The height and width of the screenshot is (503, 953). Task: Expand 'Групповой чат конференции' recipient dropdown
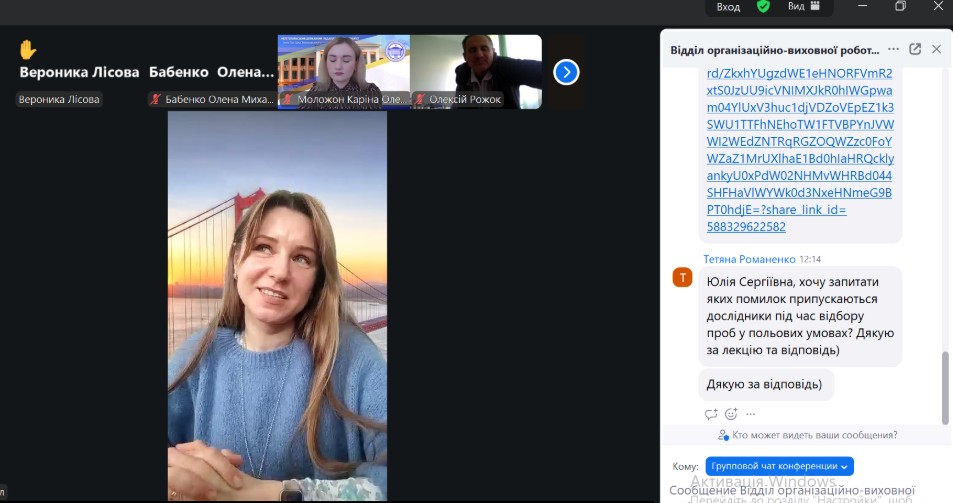(x=779, y=466)
